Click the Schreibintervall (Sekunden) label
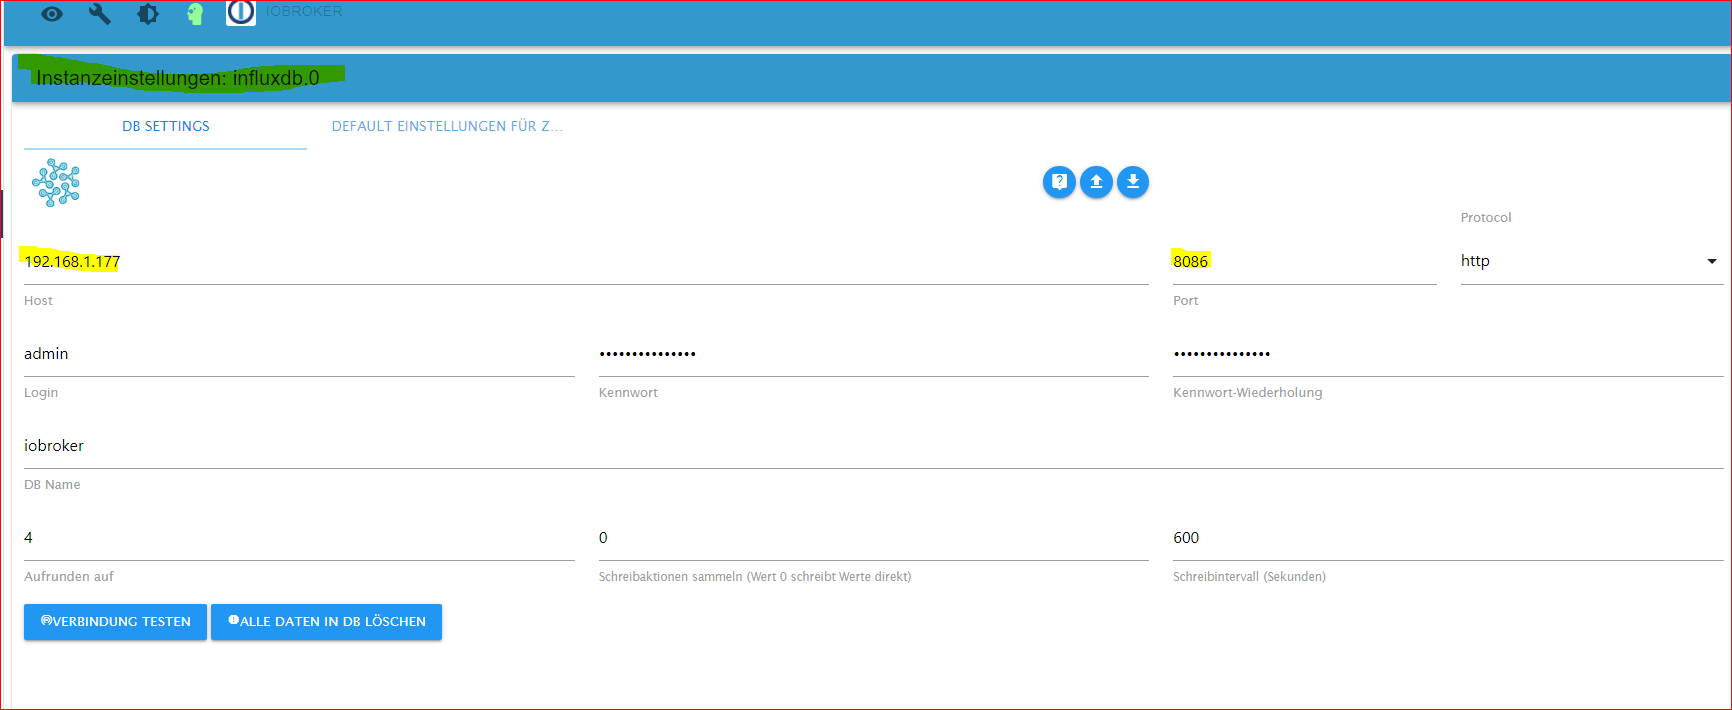This screenshot has height=710, width=1732. point(1249,577)
